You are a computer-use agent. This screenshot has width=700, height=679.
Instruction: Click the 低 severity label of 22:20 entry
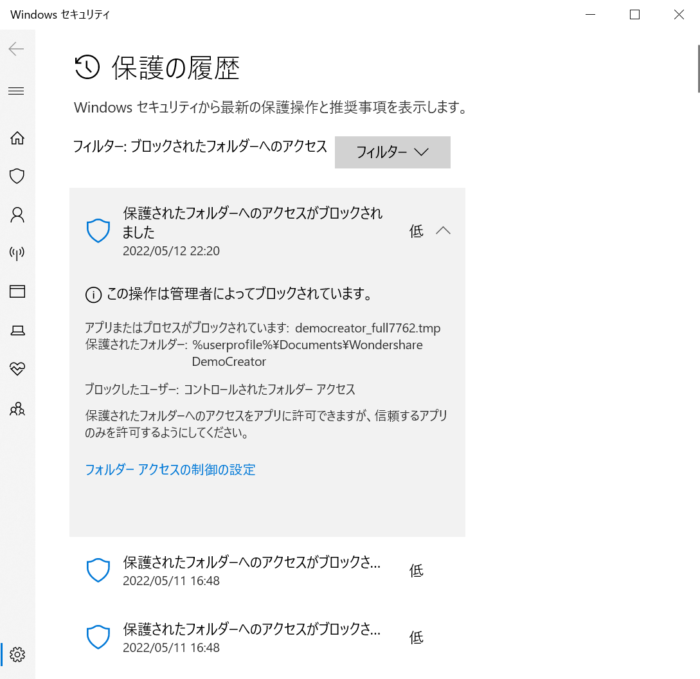pos(416,231)
